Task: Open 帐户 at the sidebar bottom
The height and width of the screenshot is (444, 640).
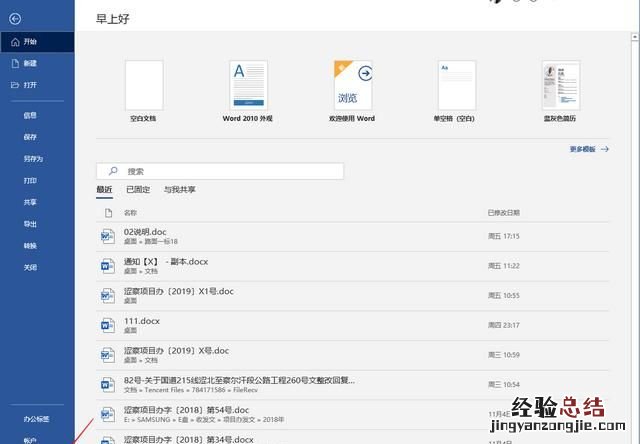Action: [x=30, y=440]
